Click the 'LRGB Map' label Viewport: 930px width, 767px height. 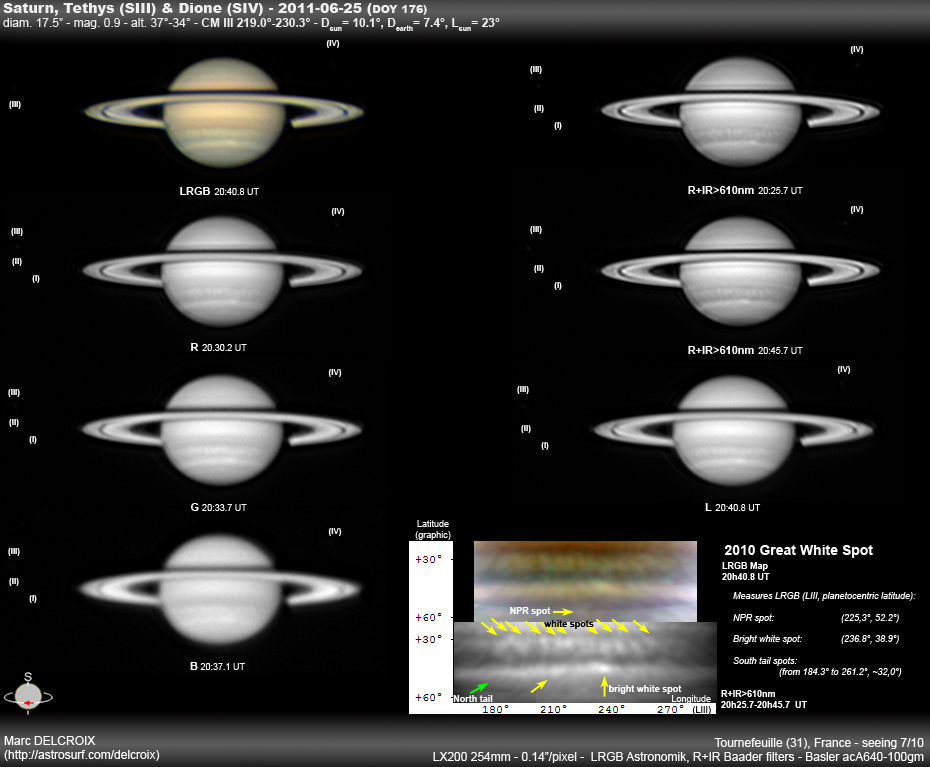(x=745, y=566)
